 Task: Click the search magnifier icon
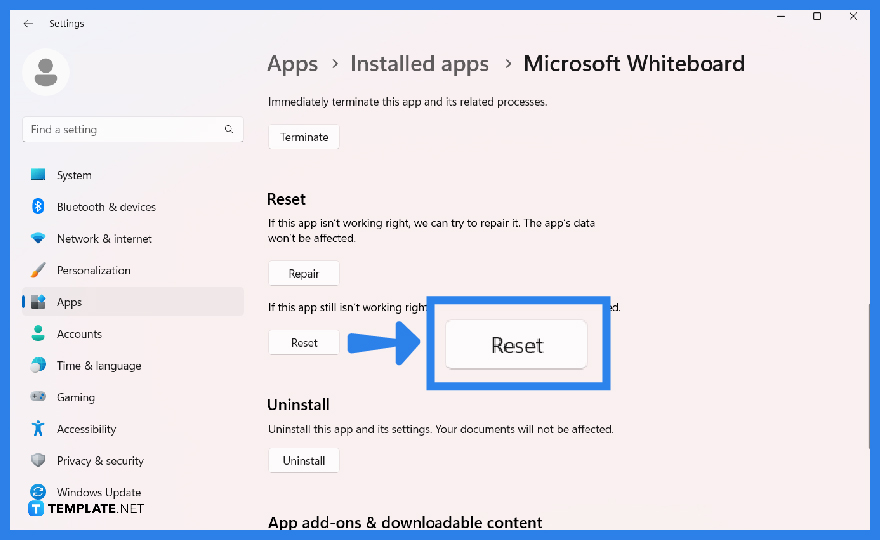click(228, 129)
